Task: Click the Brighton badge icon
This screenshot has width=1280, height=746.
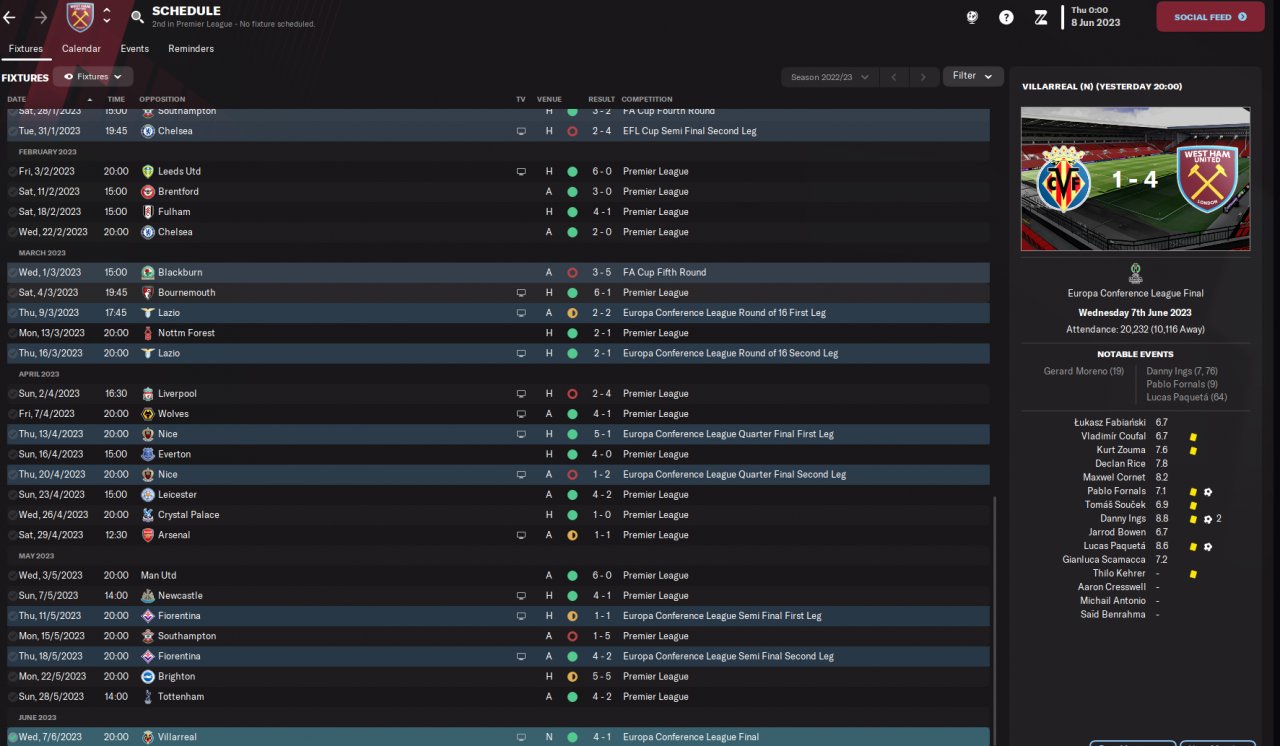Action: (148, 676)
